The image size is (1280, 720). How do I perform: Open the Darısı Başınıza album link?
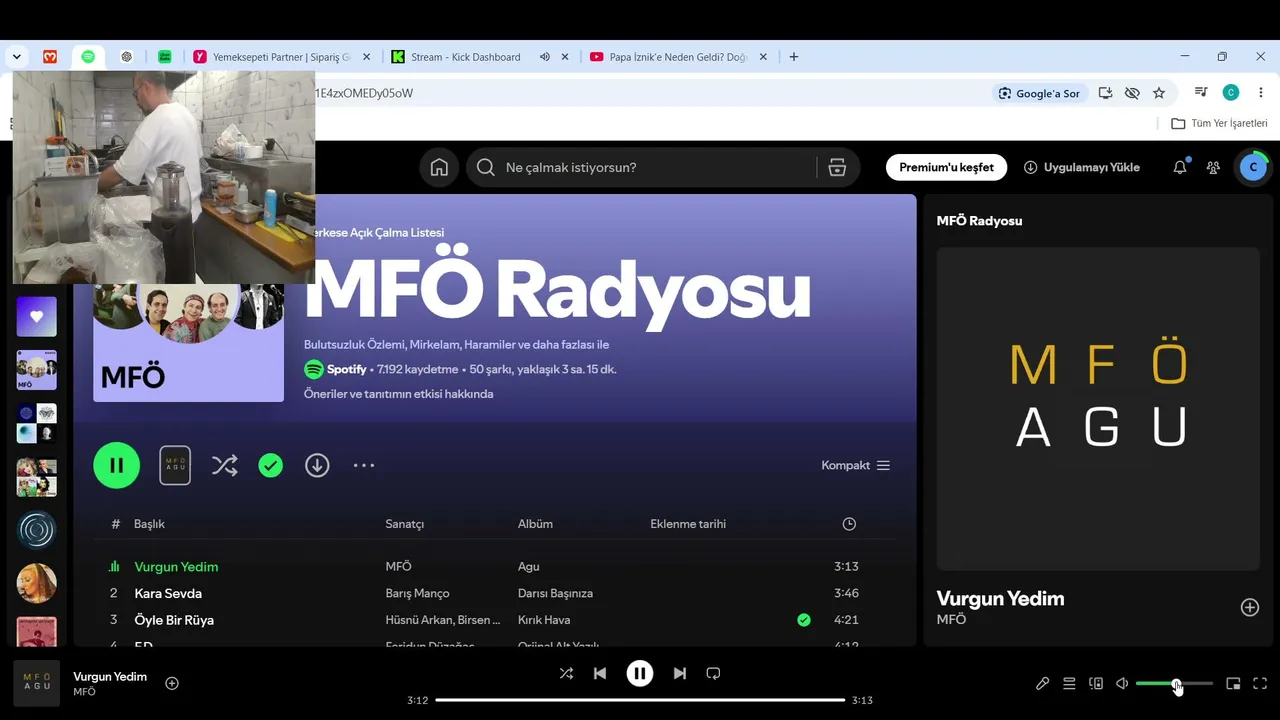(555, 593)
